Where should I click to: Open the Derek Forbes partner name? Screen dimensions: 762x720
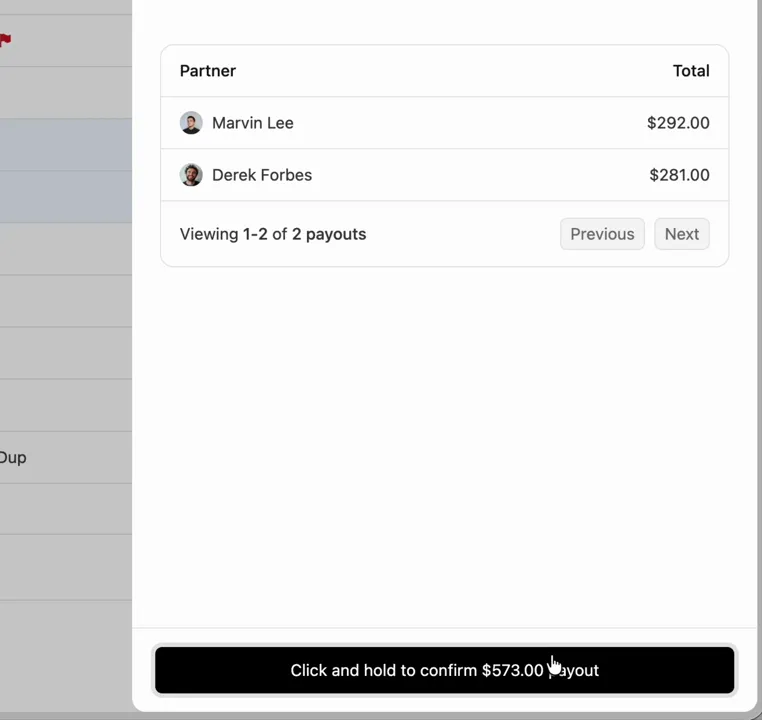coord(262,175)
